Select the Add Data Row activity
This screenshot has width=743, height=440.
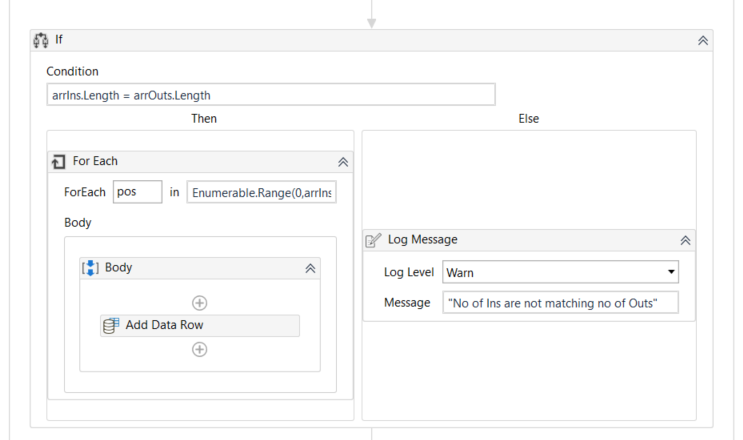[199, 326]
